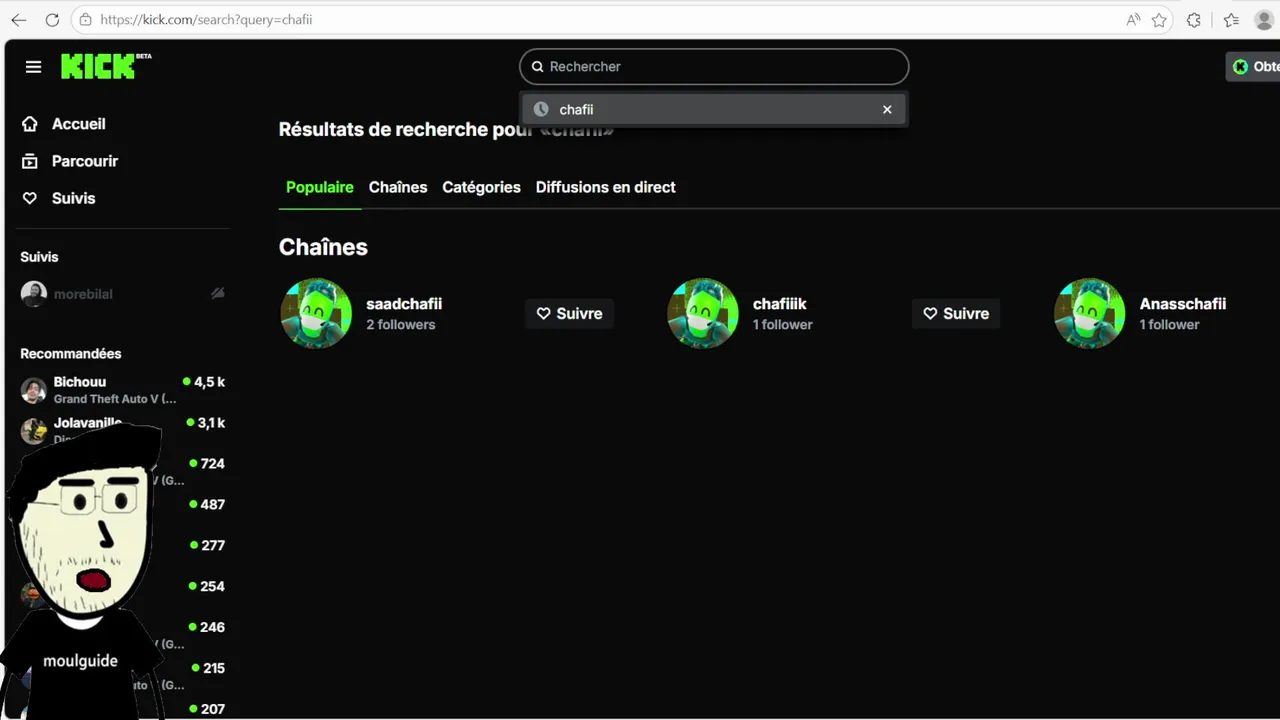Click the heart icon next to Suivis
Viewport: 1280px width, 720px height.
pyautogui.click(x=30, y=198)
